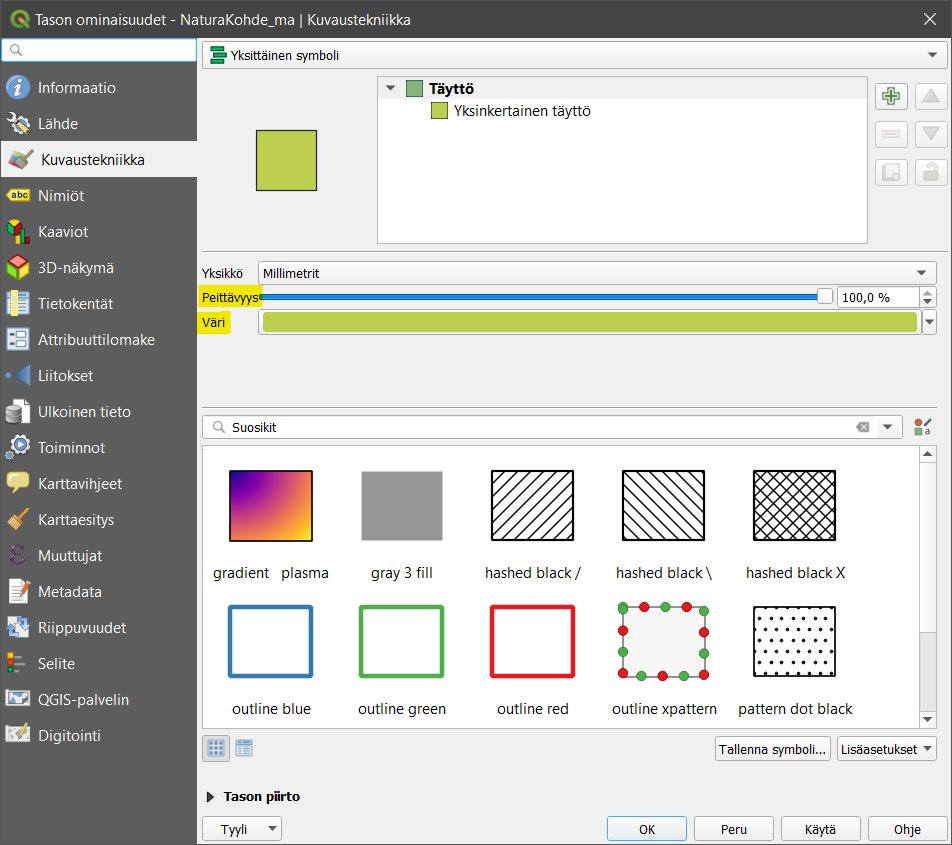Screen dimensions: 952x845
Task: Add a new symbol layer with plus icon
Action: point(890,97)
